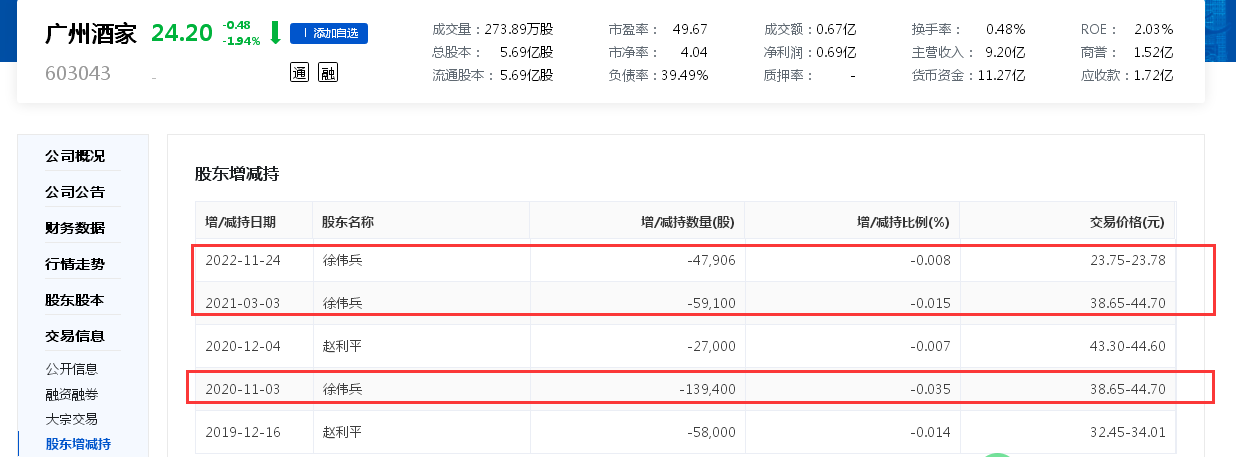The image size is (1236, 457).
Task: Select the 融资融券 submenu item
Action: [x=72, y=394]
